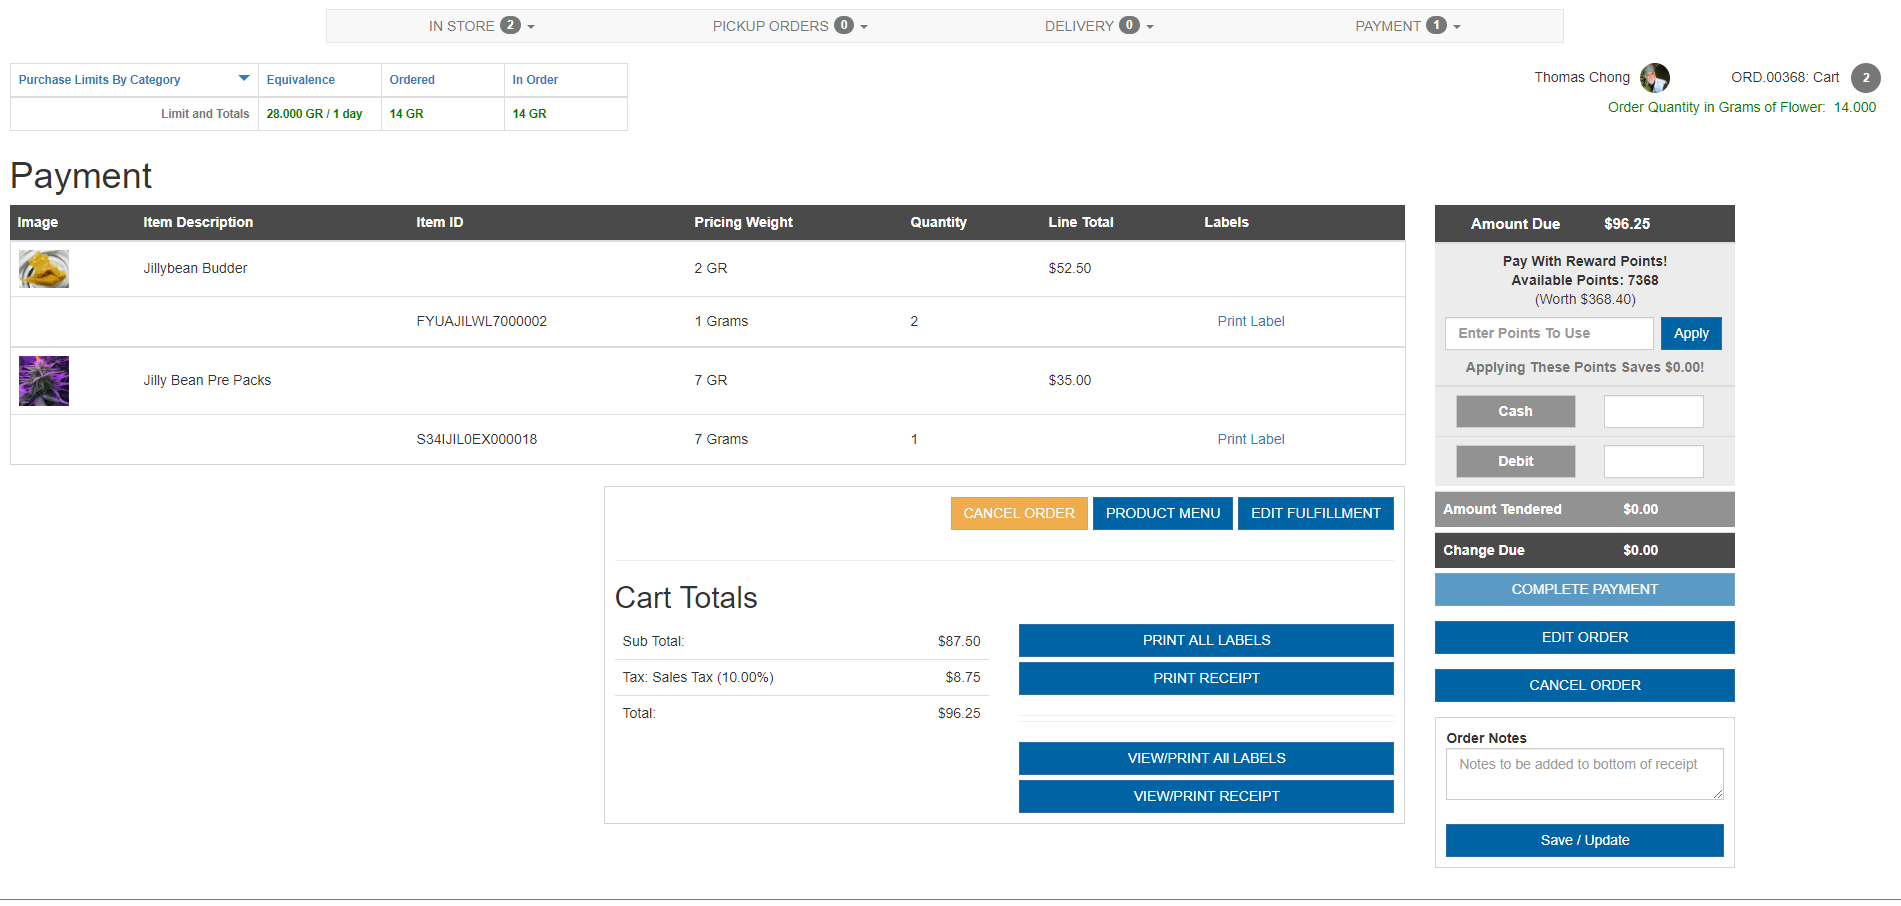Click the Order Notes text area
1901x906 pixels.
[x=1584, y=775]
